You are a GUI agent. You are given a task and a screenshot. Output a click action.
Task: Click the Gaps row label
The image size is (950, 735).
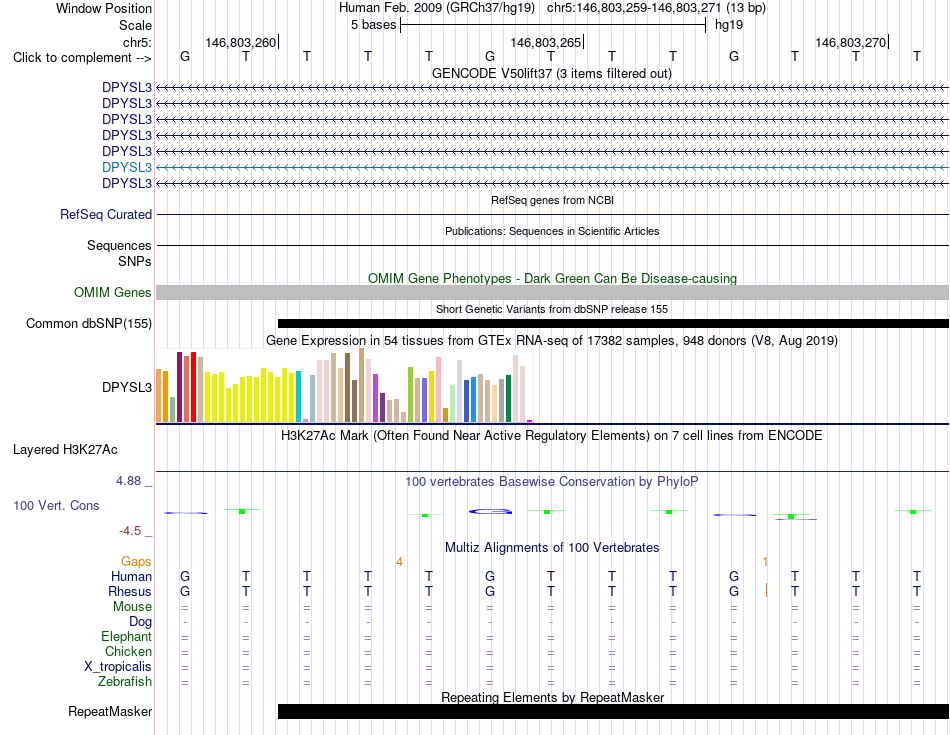136,562
